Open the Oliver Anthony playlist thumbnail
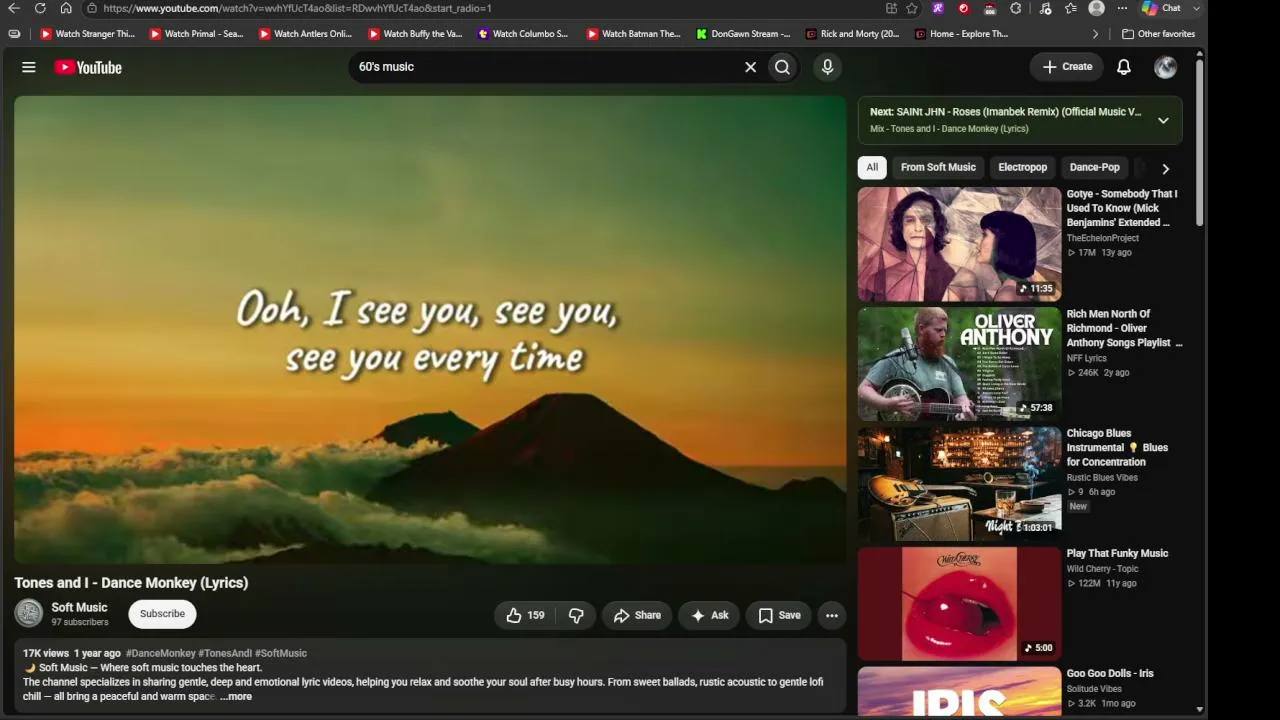The height and width of the screenshot is (720, 1280). pyautogui.click(x=959, y=364)
